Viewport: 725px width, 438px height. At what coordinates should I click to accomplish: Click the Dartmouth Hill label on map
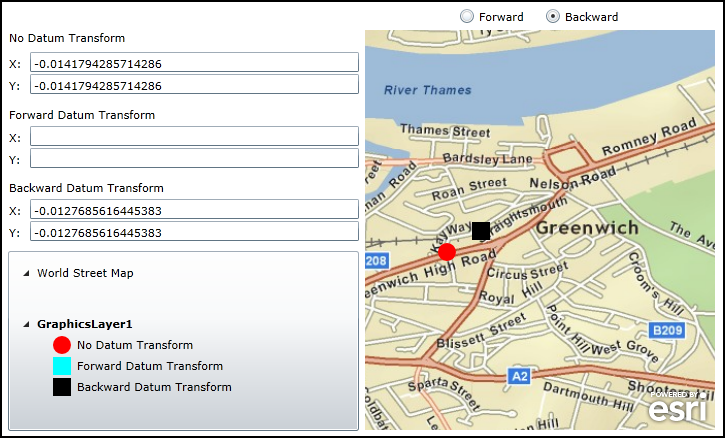tap(588, 396)
